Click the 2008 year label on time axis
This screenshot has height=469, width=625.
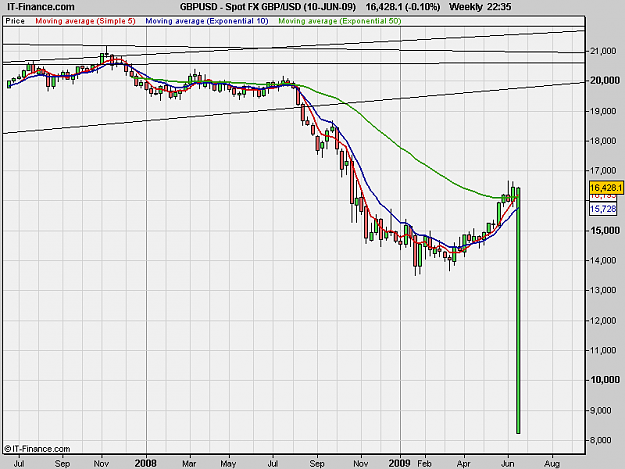point(145,463)
